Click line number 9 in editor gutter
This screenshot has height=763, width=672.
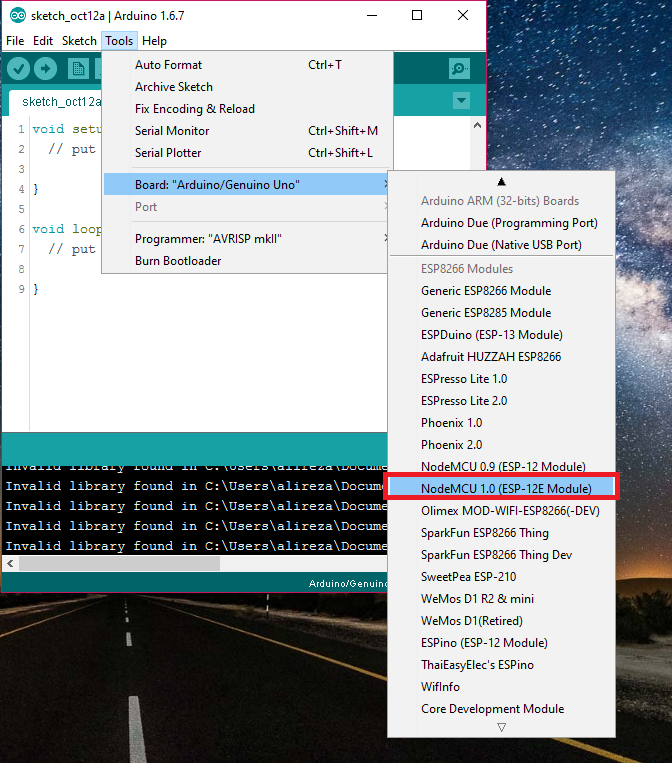tap(21, 289)
